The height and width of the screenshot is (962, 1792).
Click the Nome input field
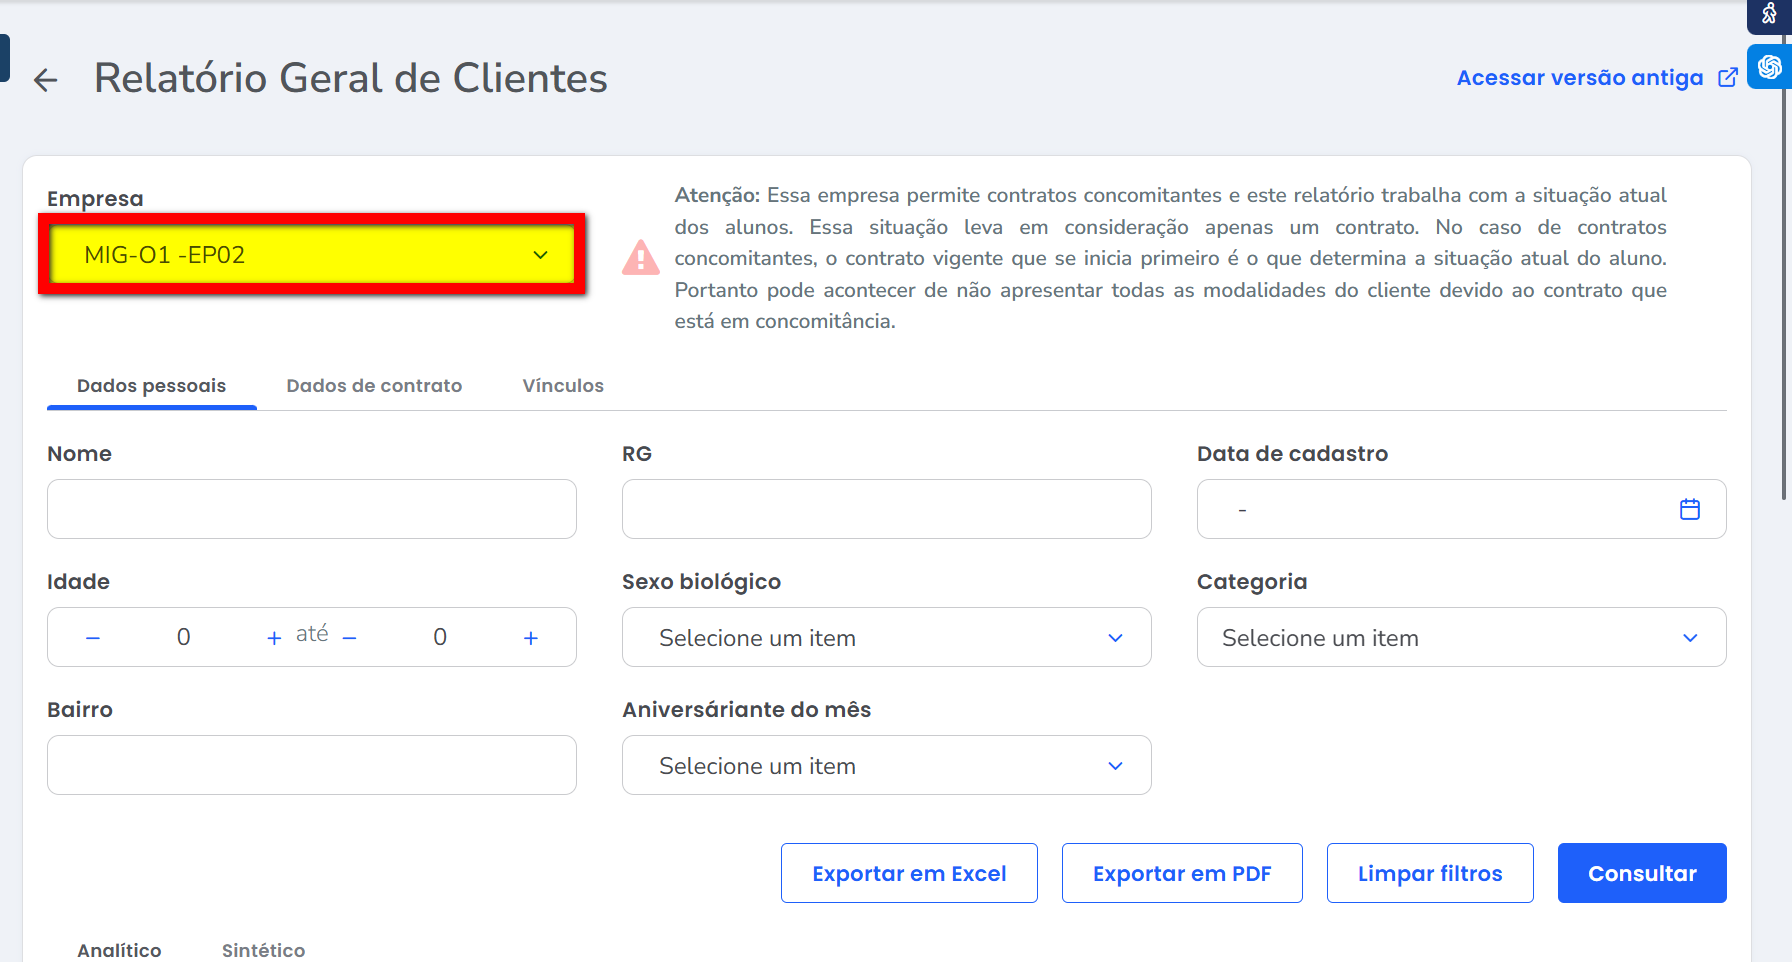[312, 509]
